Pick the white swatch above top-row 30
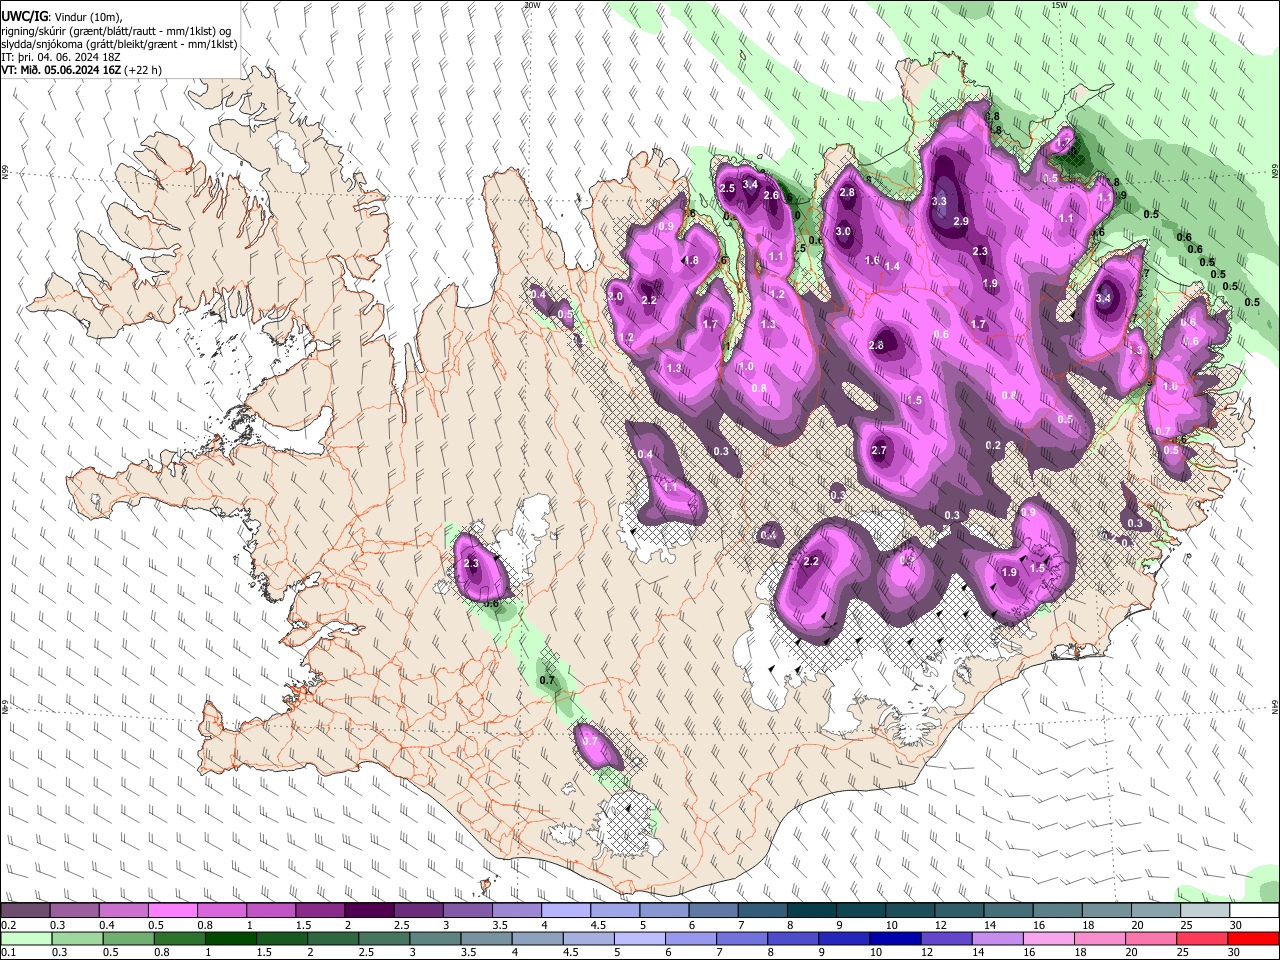This screenshot has width=1280, height=960. click(x=1254, y=911)
